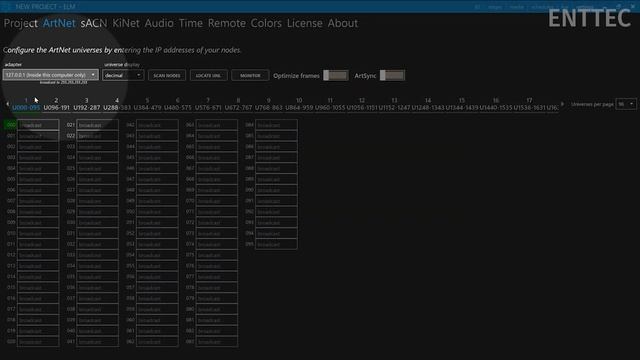Select universe page 13 U1152-1247

click(394, 104)
